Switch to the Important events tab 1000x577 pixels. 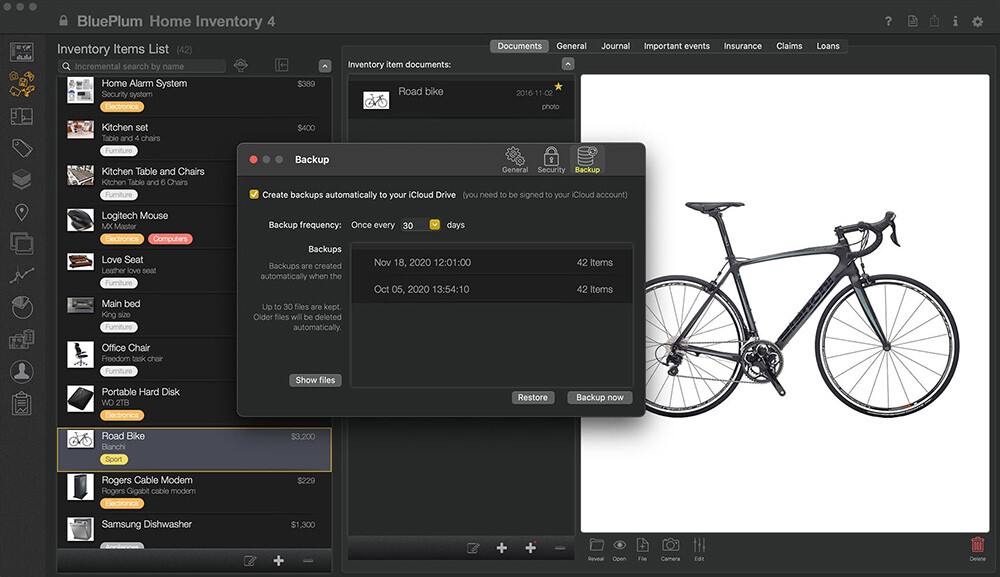point(677,46)
